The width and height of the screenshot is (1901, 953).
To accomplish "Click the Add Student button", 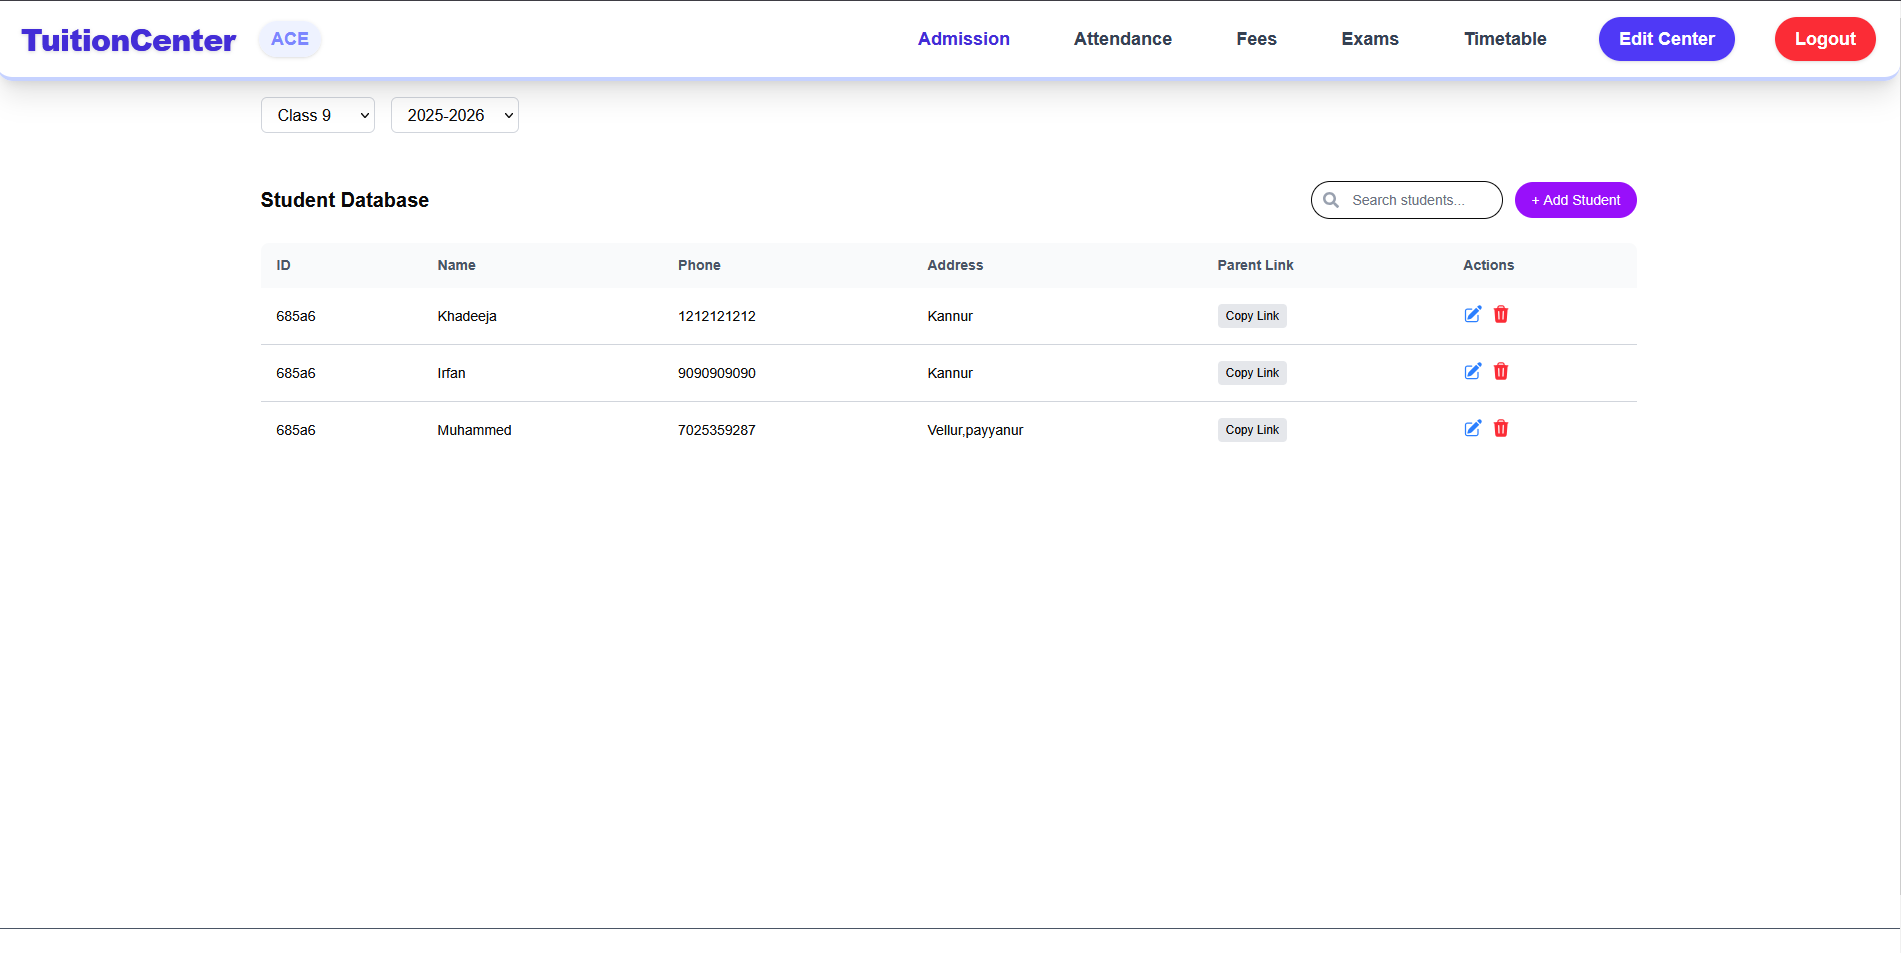I will coord(1575,200).
